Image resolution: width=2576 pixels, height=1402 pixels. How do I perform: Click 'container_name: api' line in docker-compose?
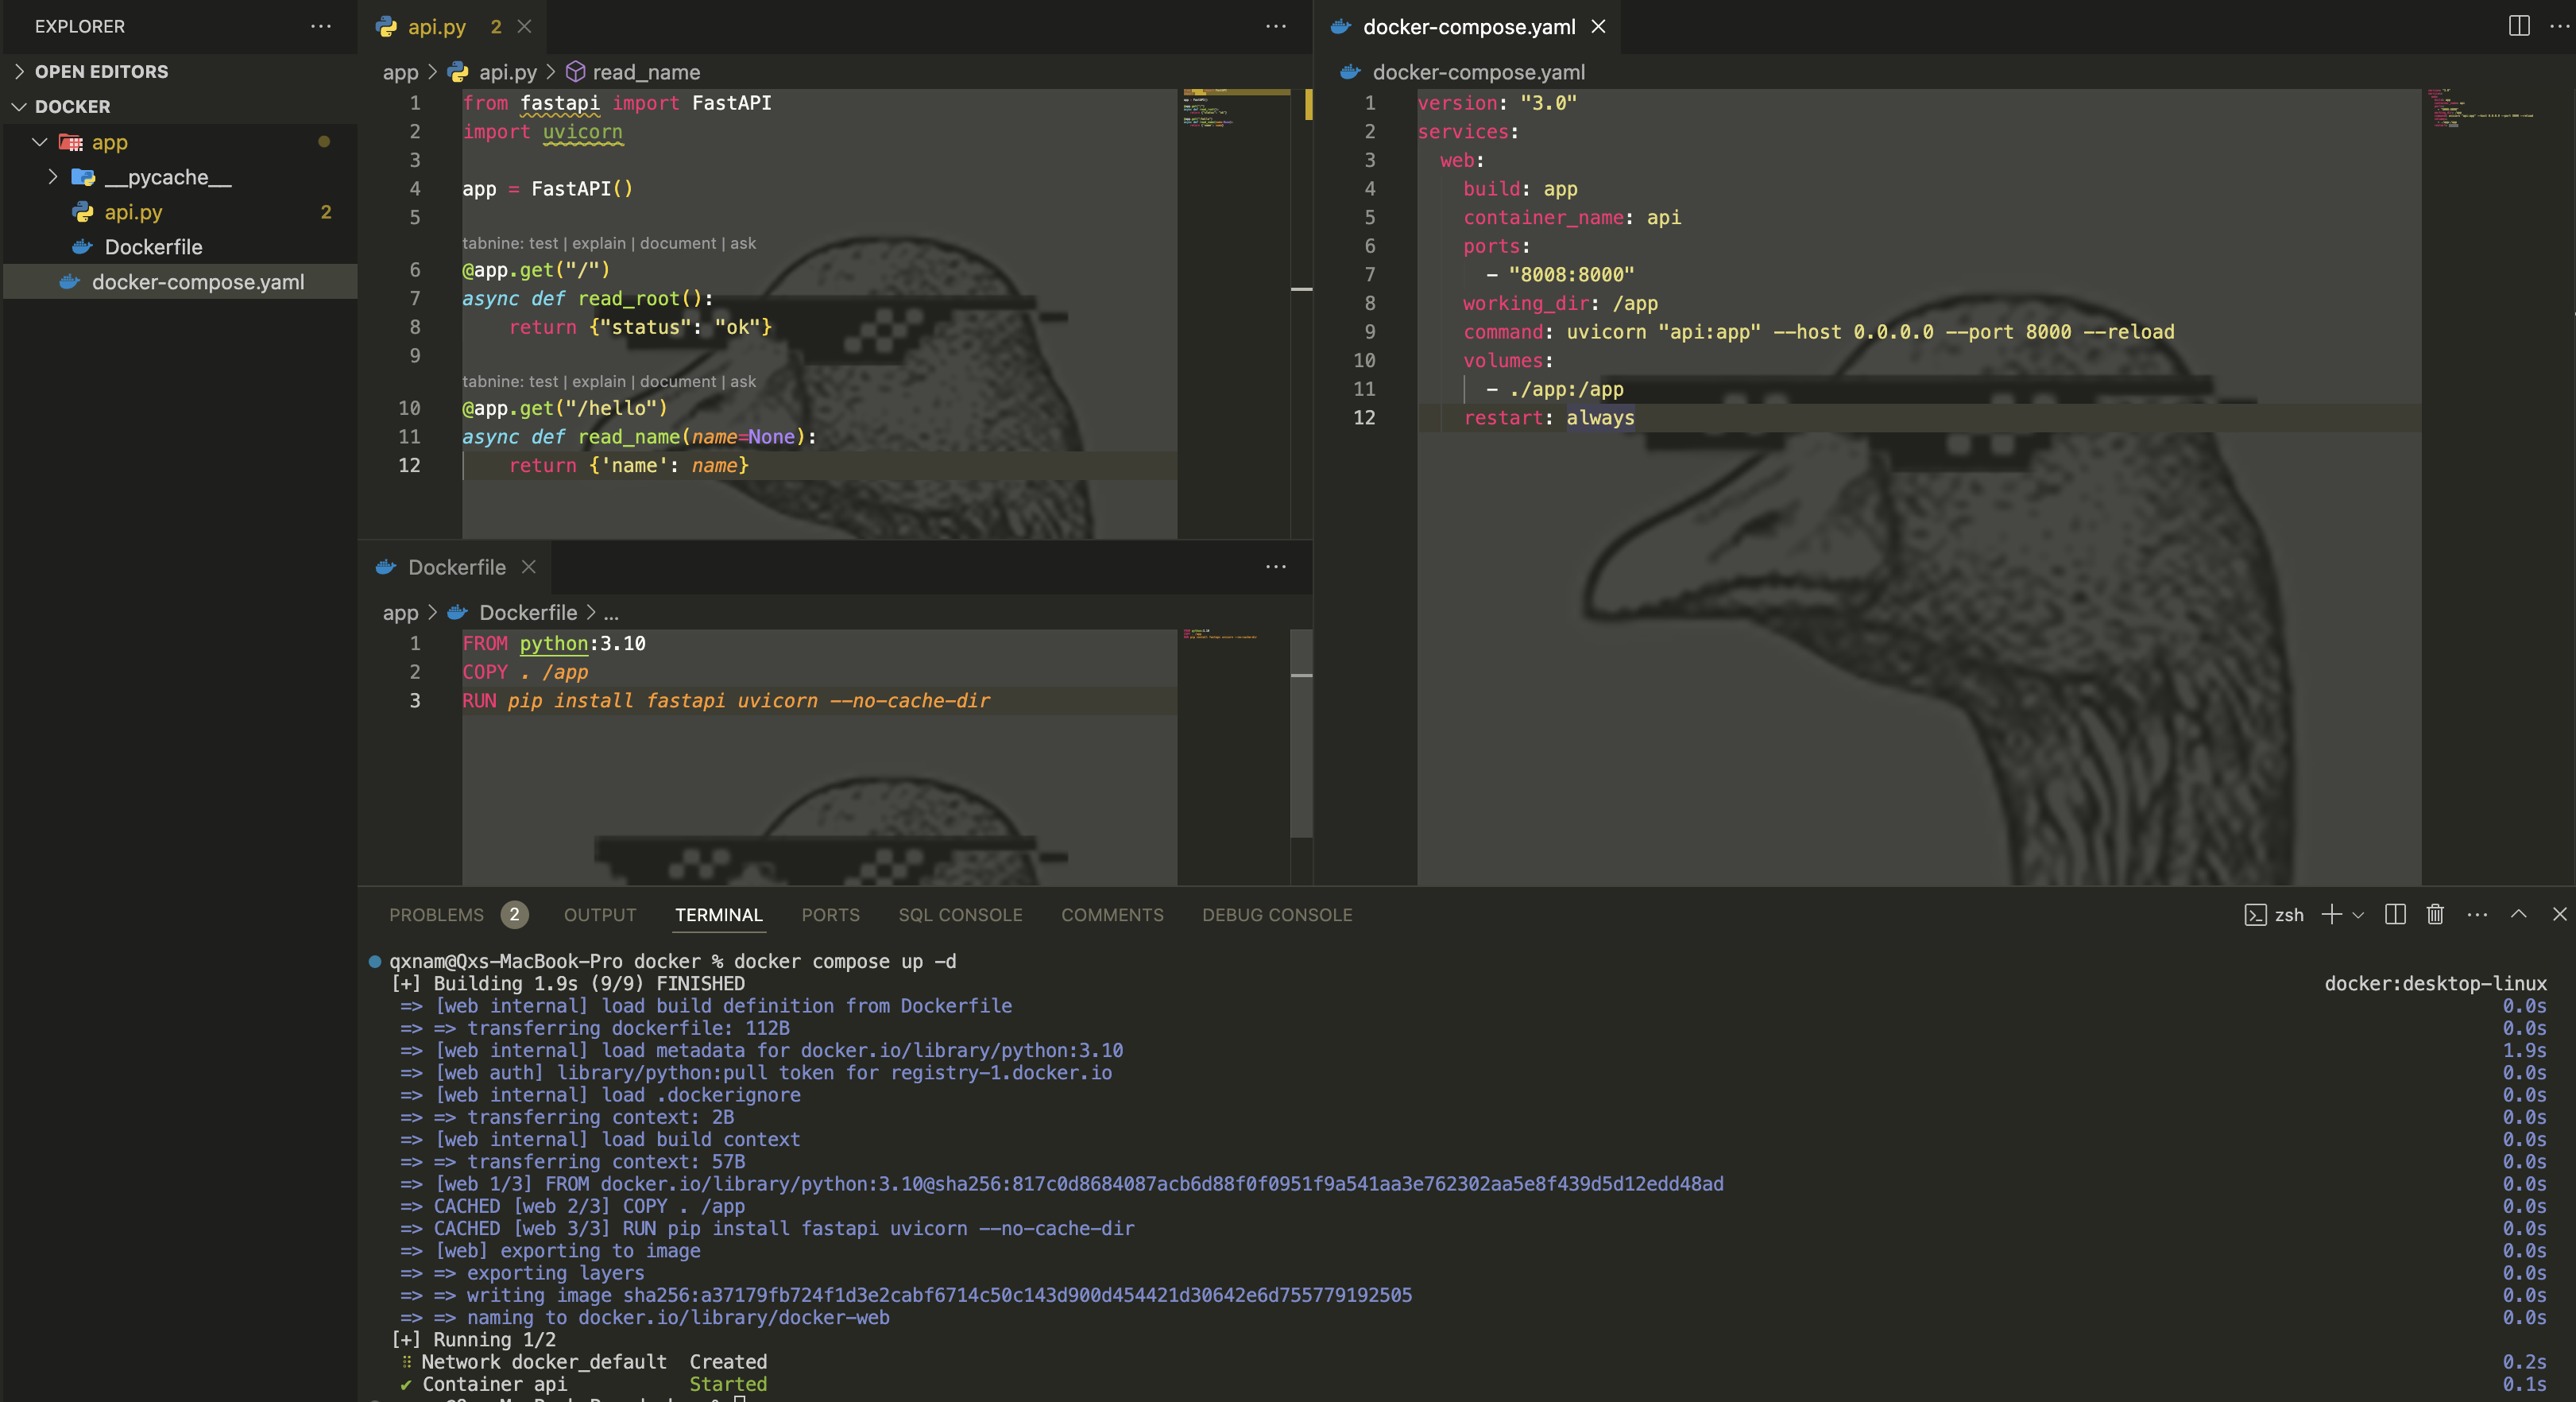1571,218
